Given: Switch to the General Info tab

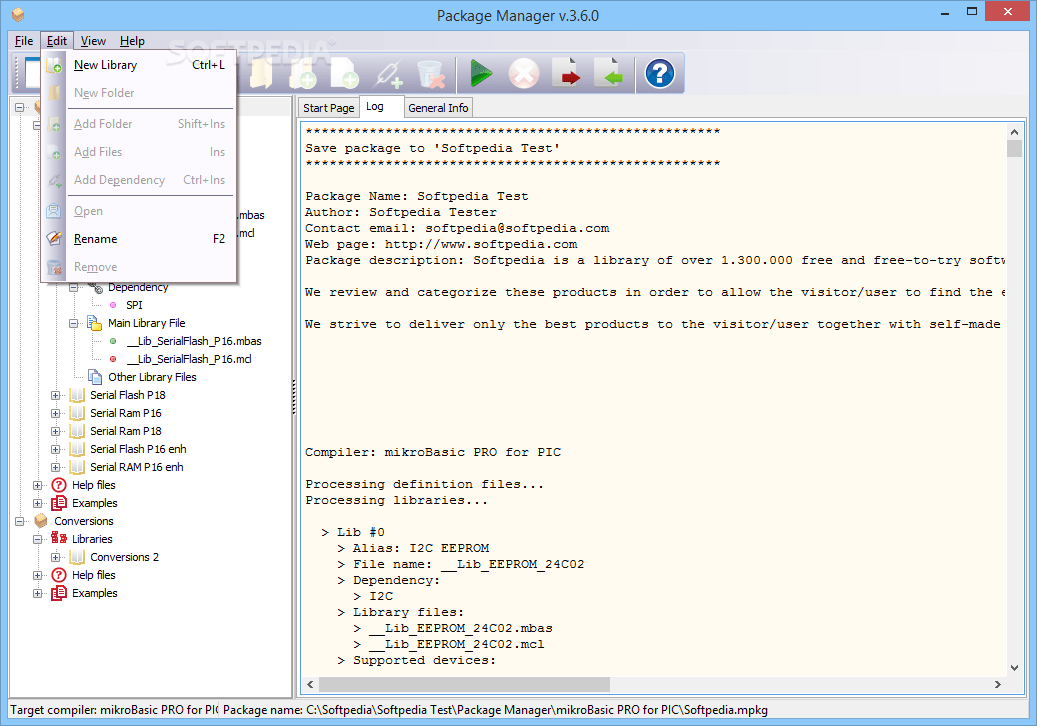Looking at the screenshot, I should 438,108.
